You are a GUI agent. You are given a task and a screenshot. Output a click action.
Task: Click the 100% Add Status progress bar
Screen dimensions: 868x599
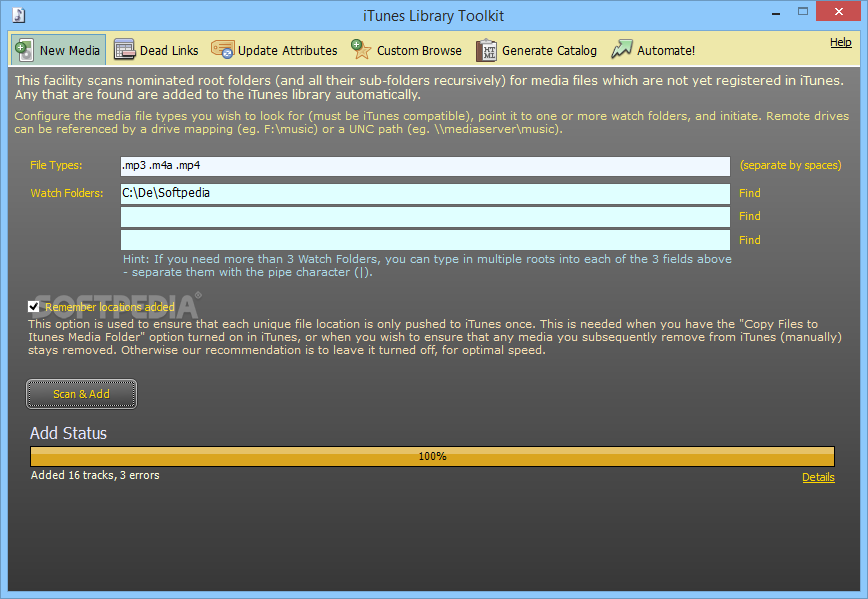point(432,456)
